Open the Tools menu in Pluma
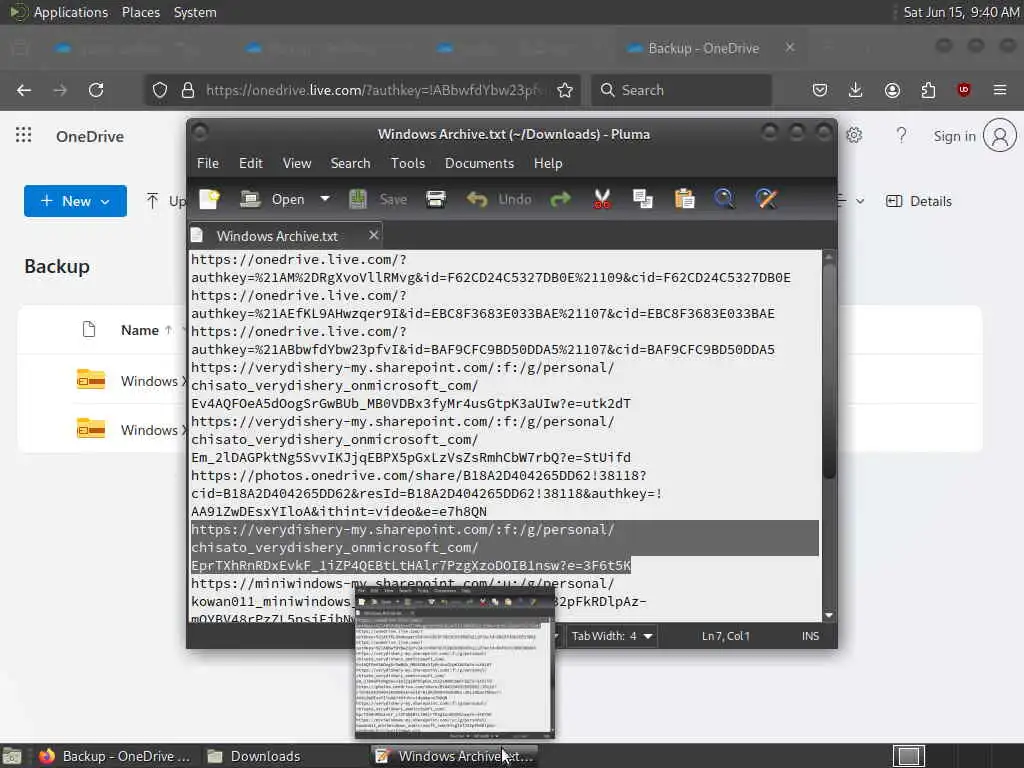 tap(408, 163)
